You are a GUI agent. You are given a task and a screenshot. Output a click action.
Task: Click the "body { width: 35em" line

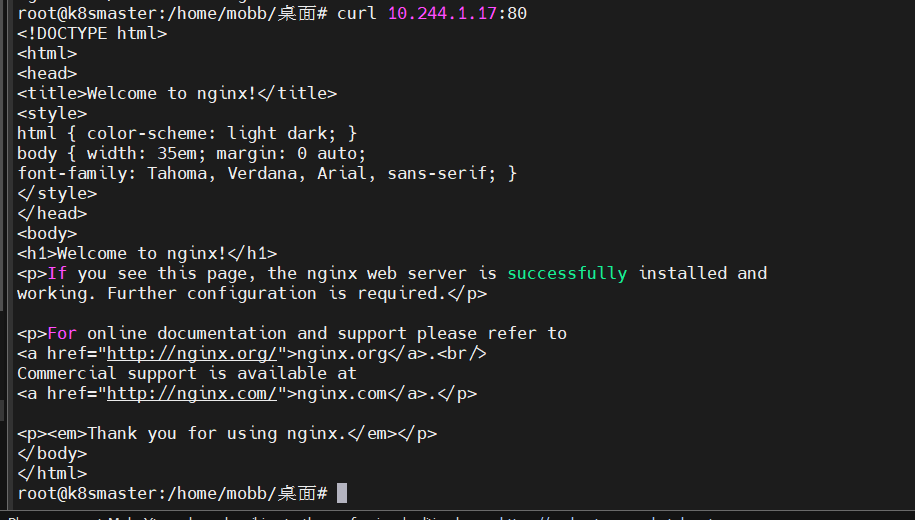point(192,153)
